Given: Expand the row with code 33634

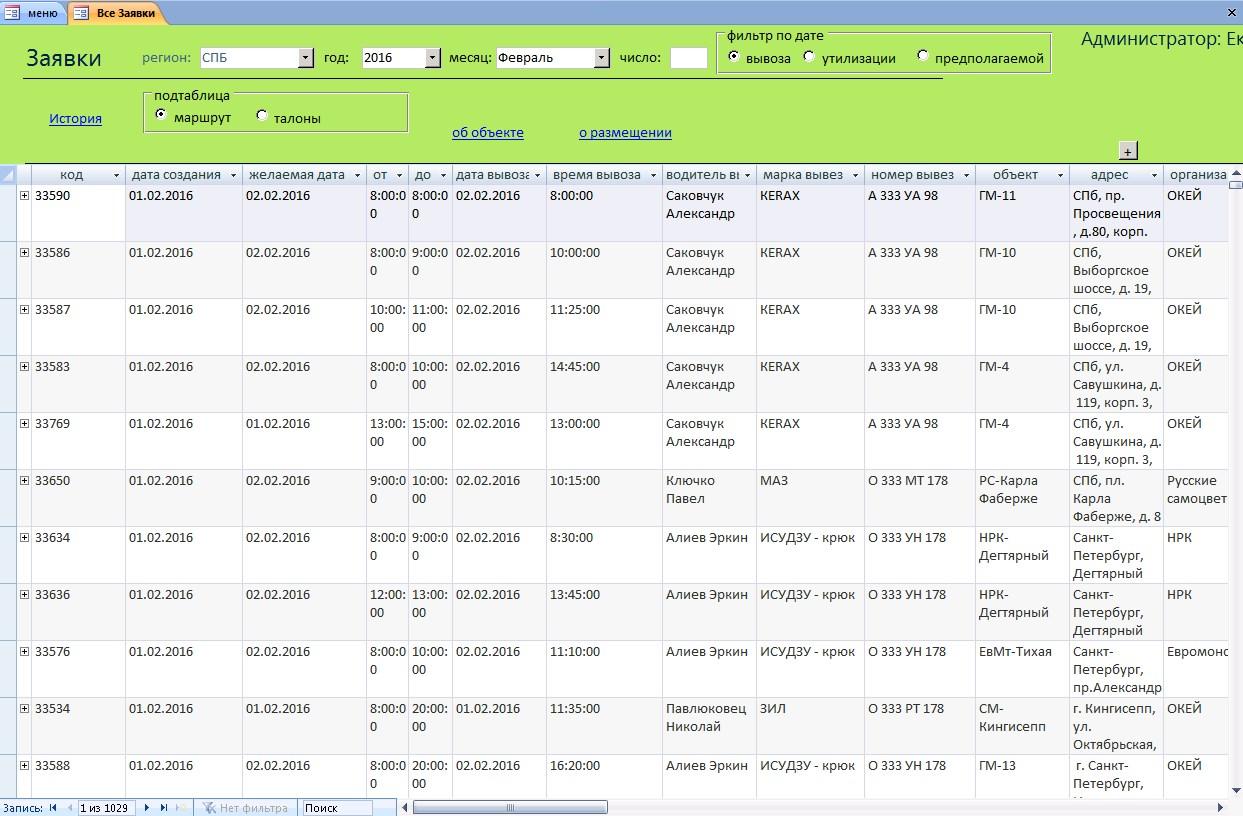Looking at the screenshot, I should 24,538.
